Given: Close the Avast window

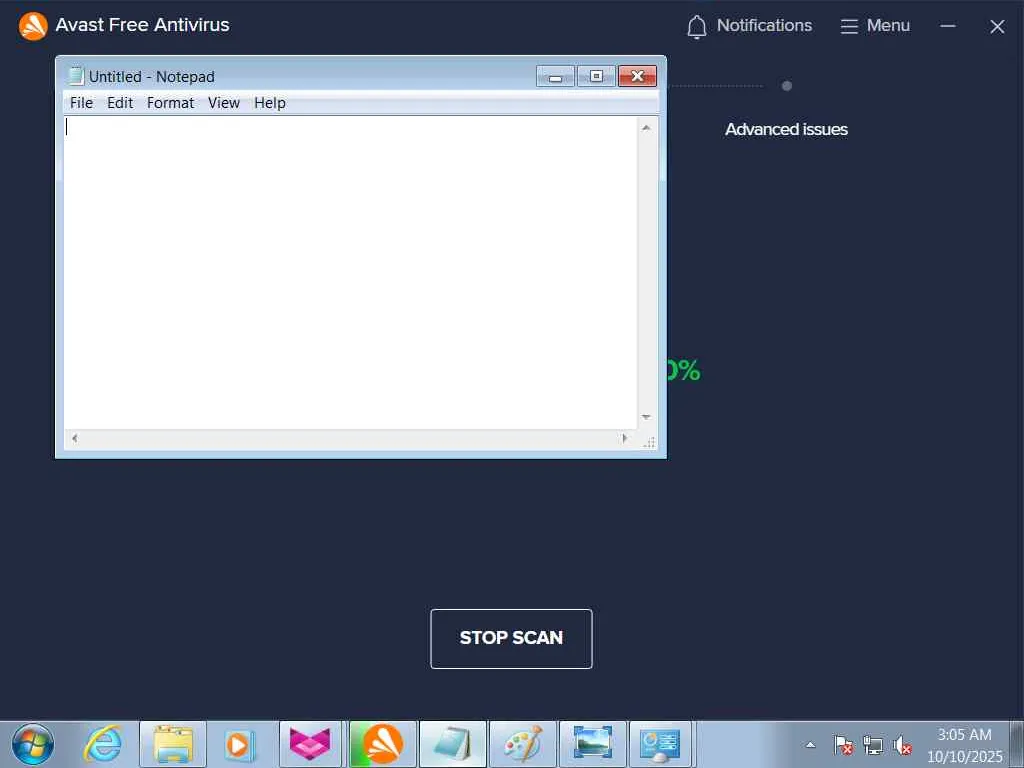Looking at the screenshot, I should coord(997,26).
